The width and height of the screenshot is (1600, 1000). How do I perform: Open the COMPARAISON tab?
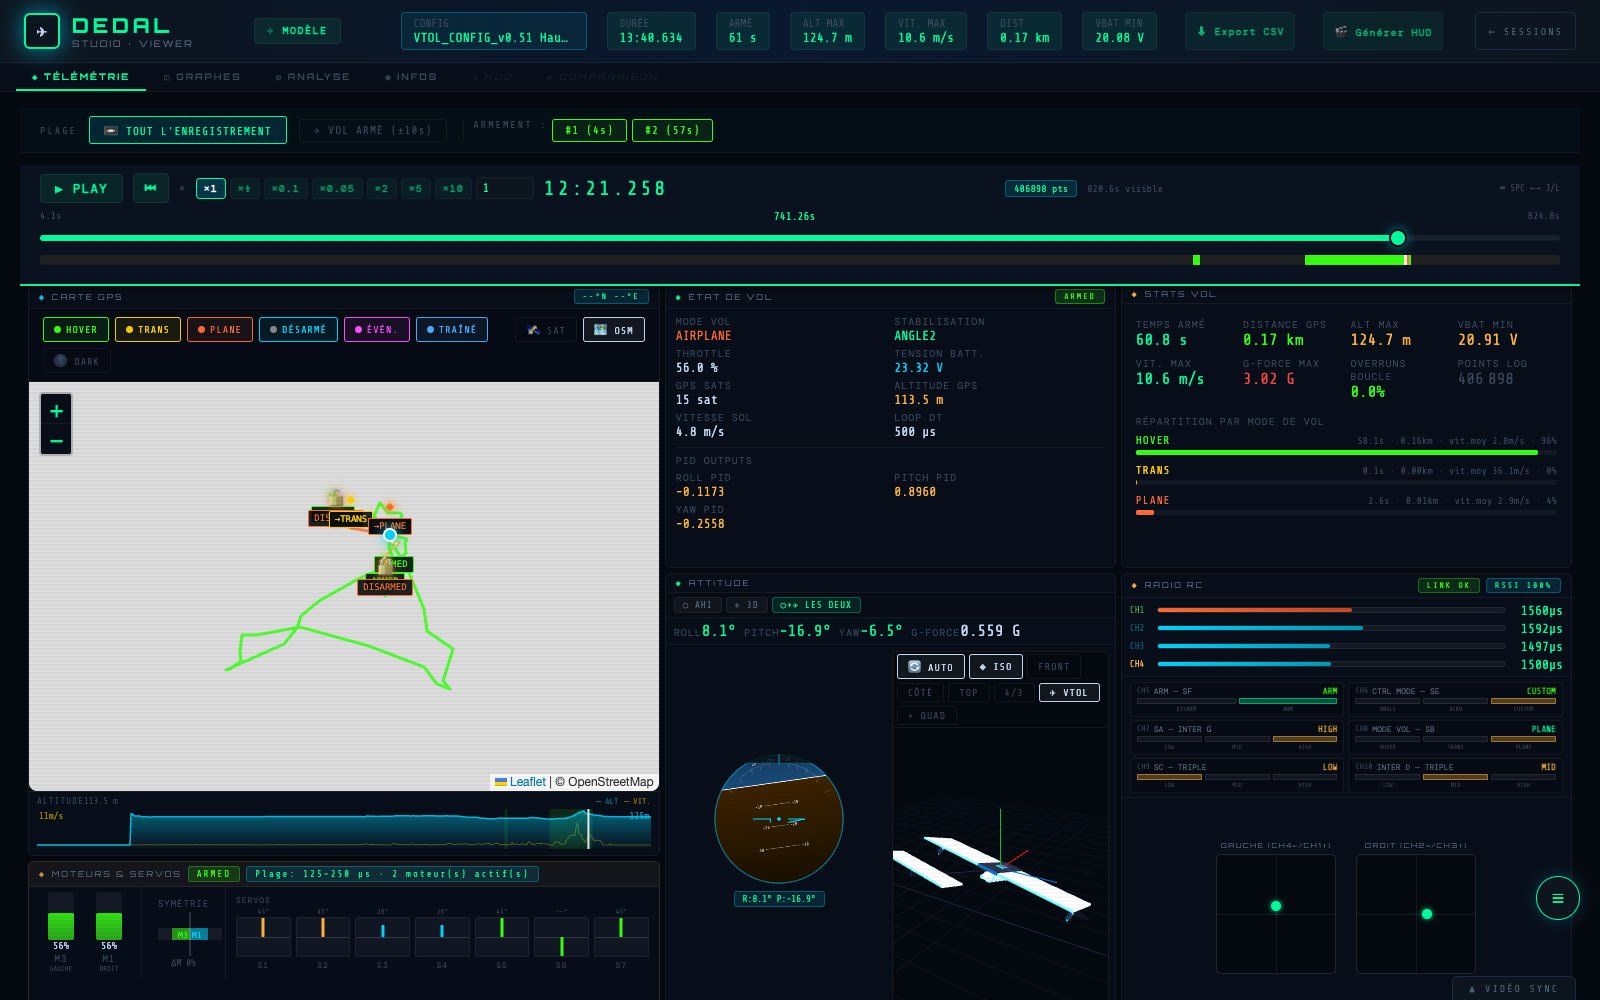point(603,76)
